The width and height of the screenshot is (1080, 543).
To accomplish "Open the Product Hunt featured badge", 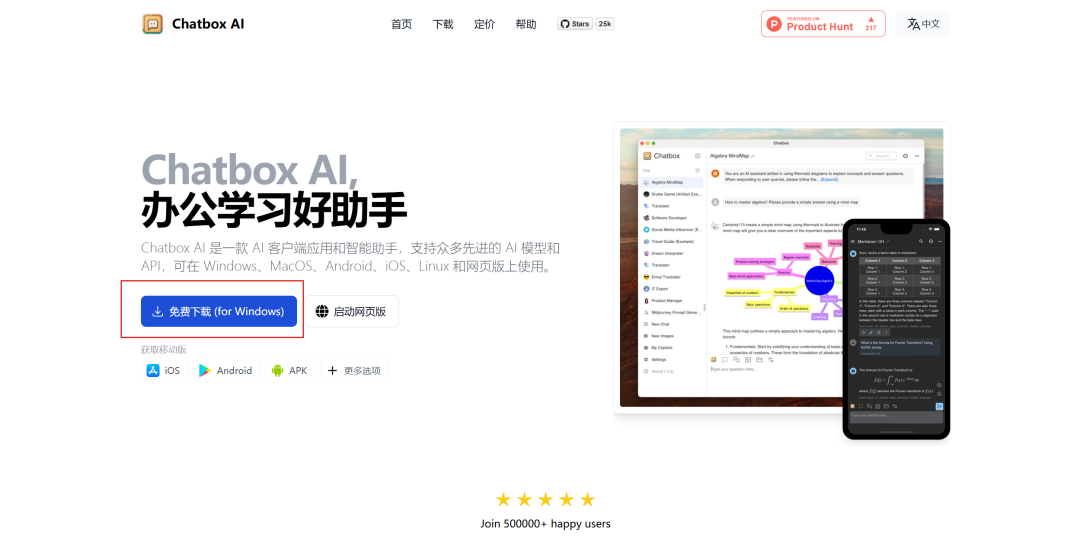I will pyautogui.click(x=823, y=24).
